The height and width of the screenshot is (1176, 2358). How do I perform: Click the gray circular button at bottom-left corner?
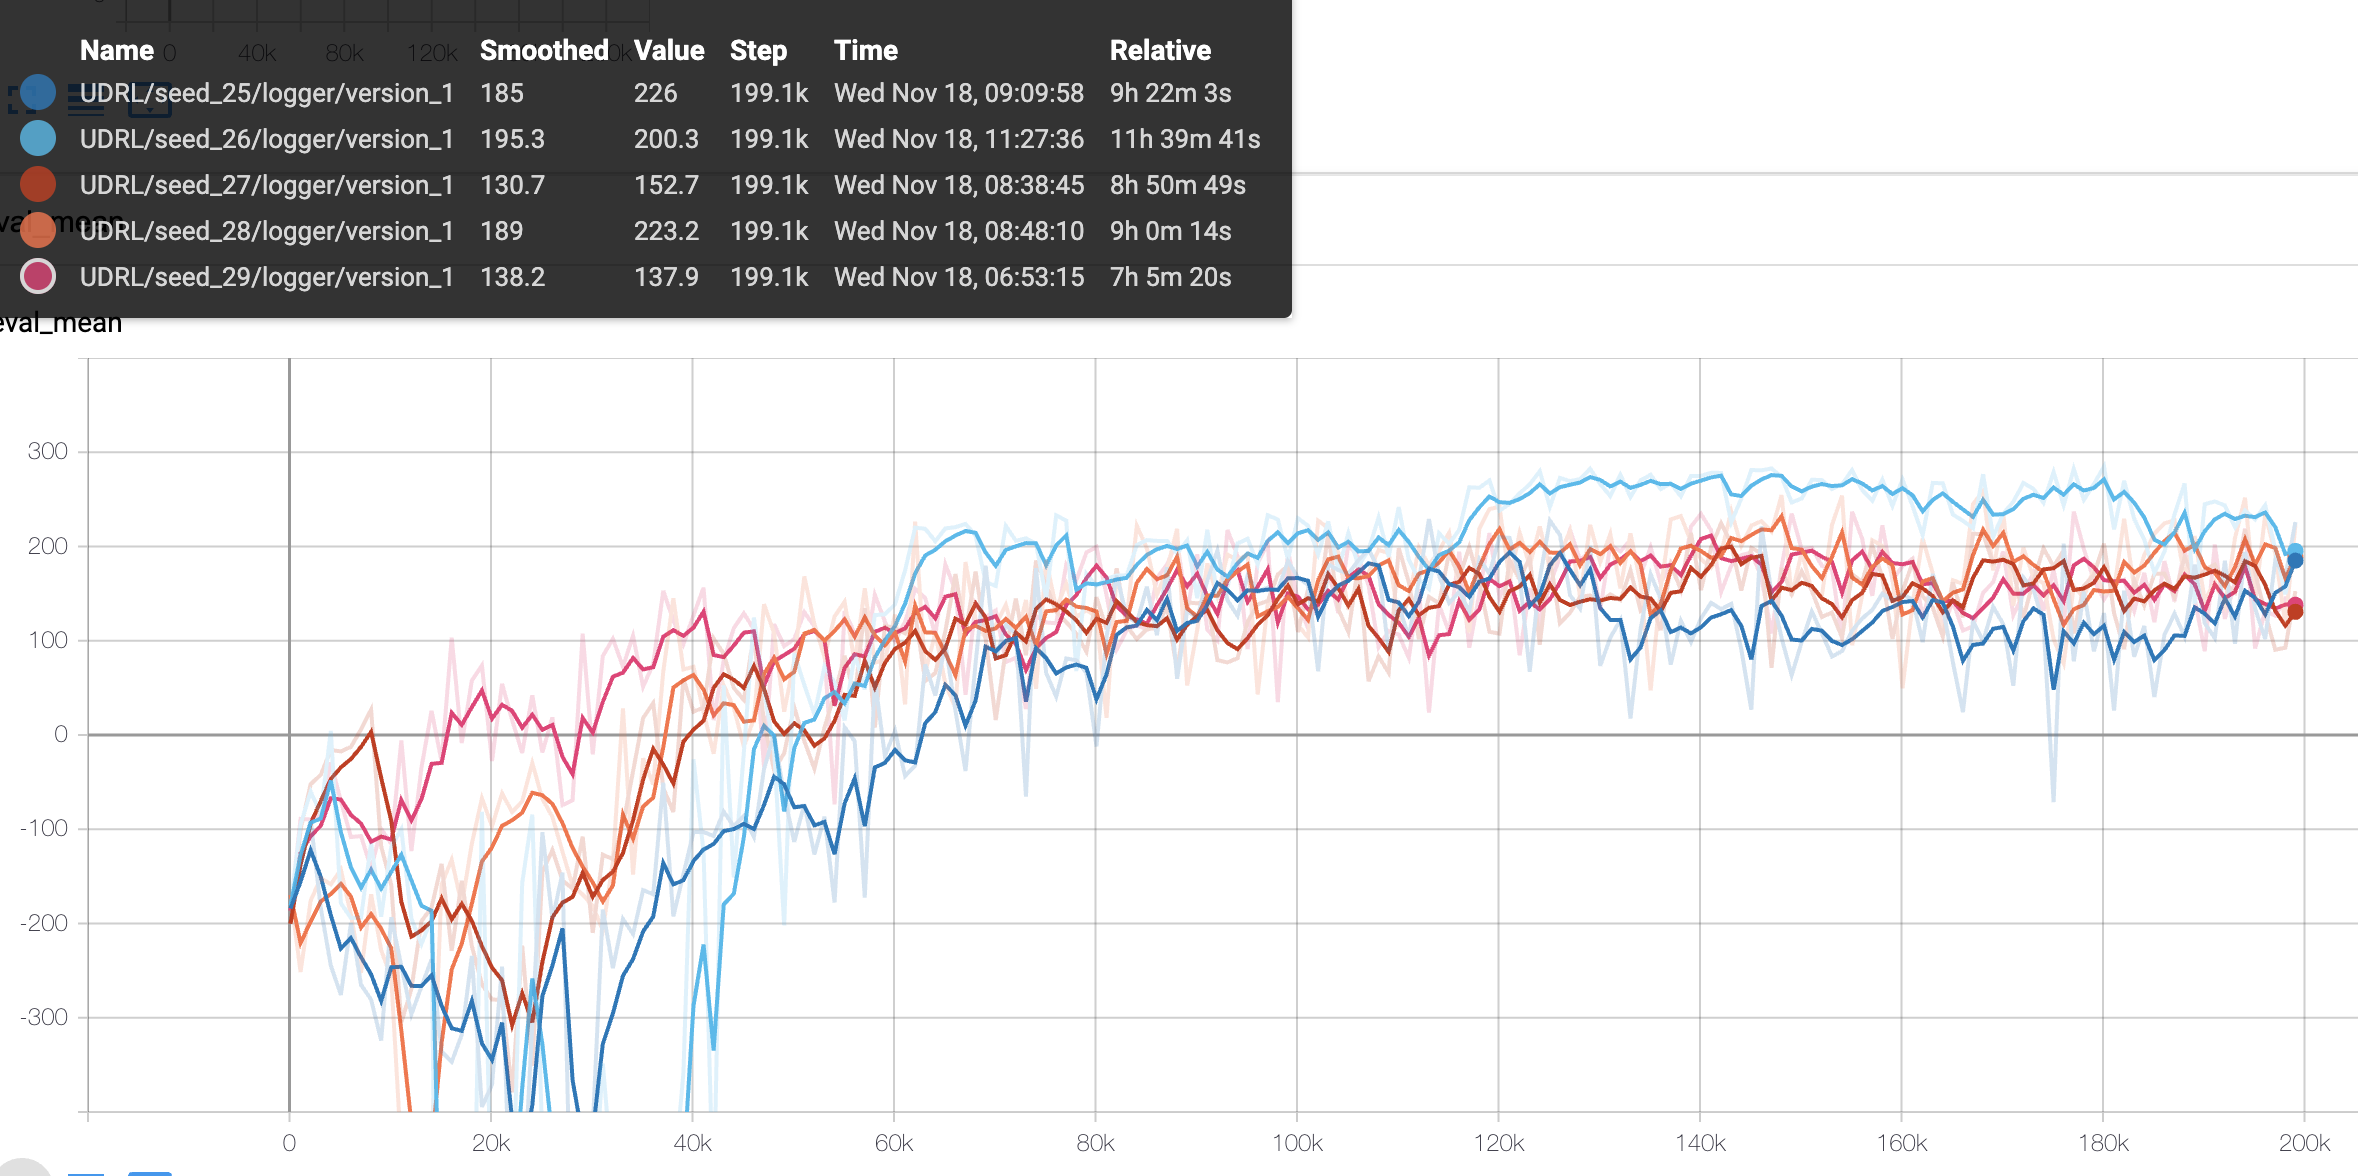20,1168
